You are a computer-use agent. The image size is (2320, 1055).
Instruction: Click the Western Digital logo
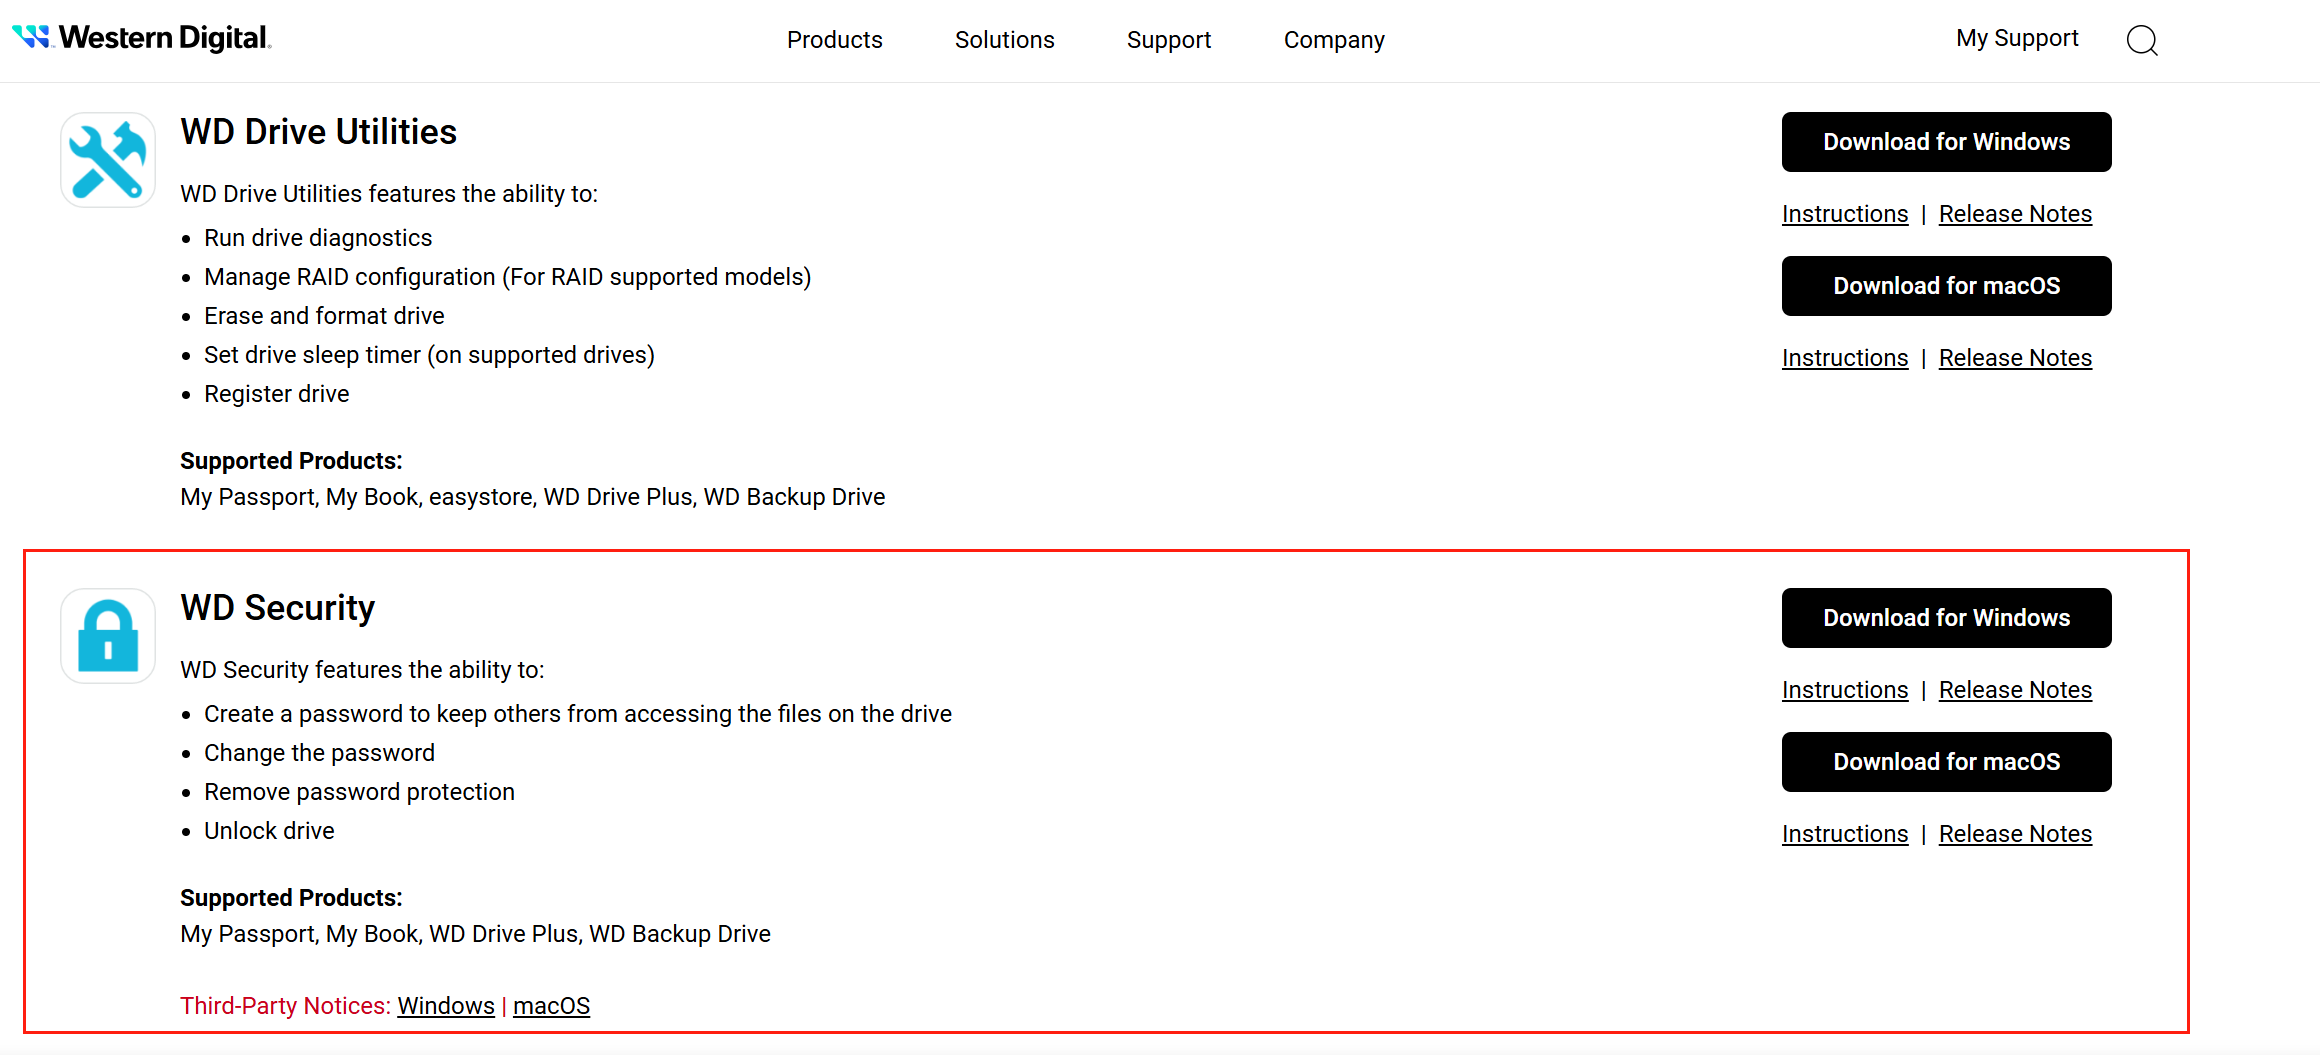[x=141, y=38]
